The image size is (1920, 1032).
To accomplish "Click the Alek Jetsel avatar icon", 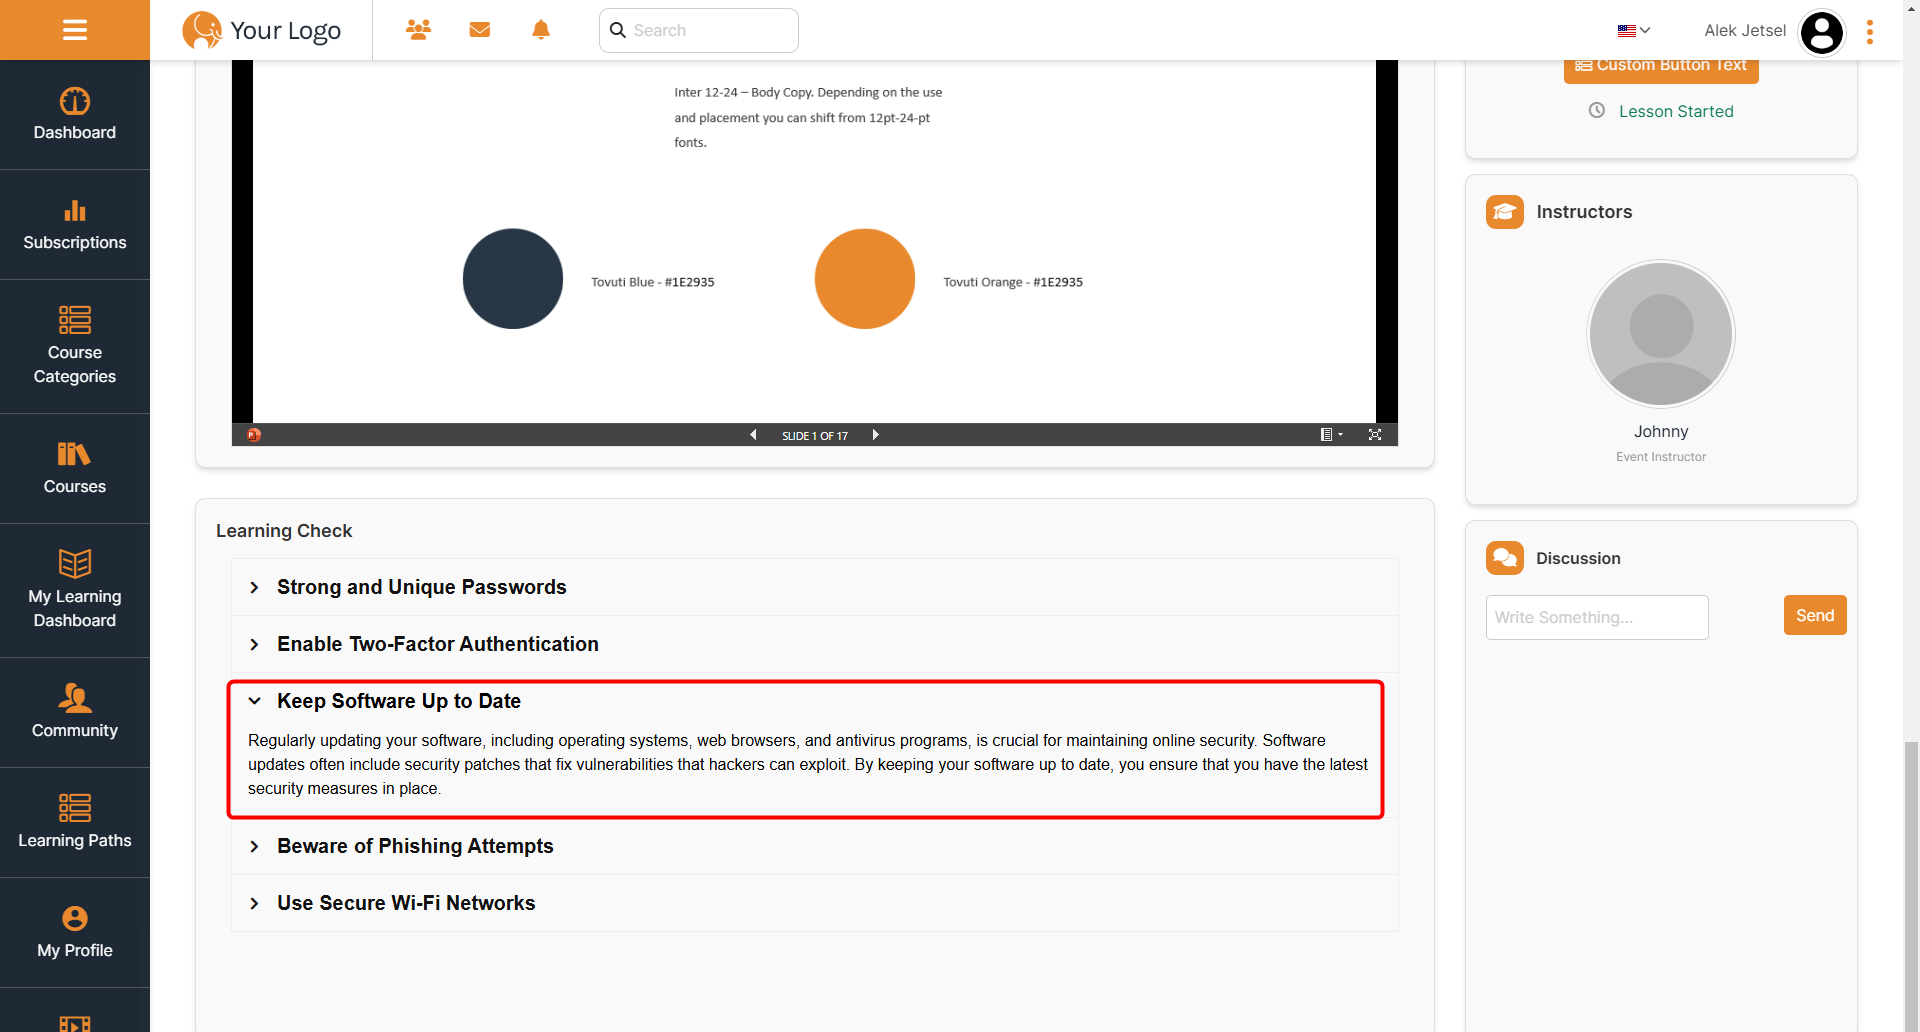I will (x=1821, y=32).
